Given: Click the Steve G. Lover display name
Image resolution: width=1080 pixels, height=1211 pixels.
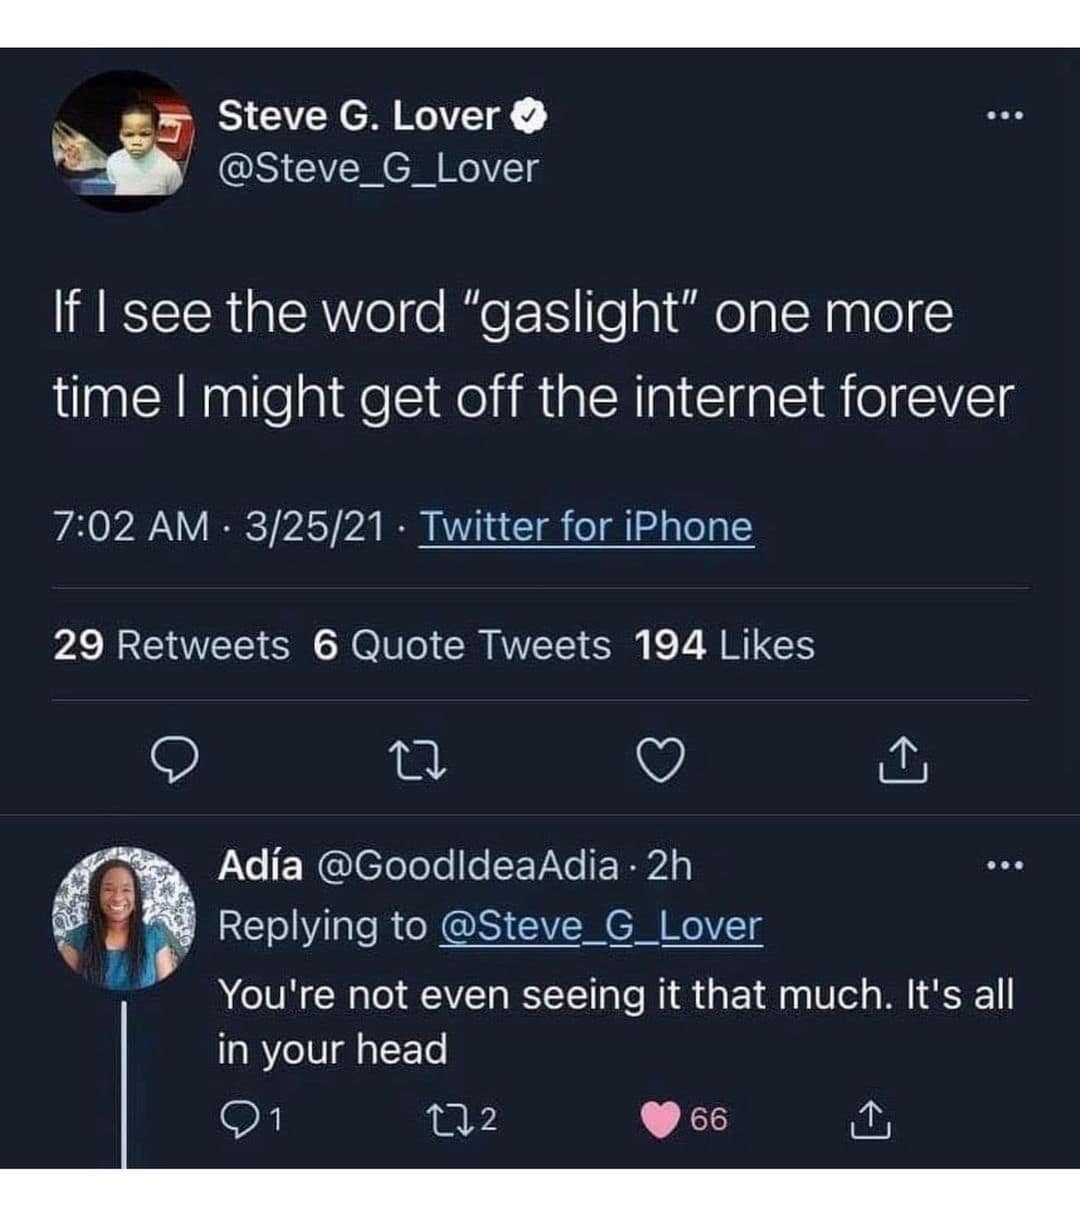Looking at the screenshot, I should tap(358, 117).
